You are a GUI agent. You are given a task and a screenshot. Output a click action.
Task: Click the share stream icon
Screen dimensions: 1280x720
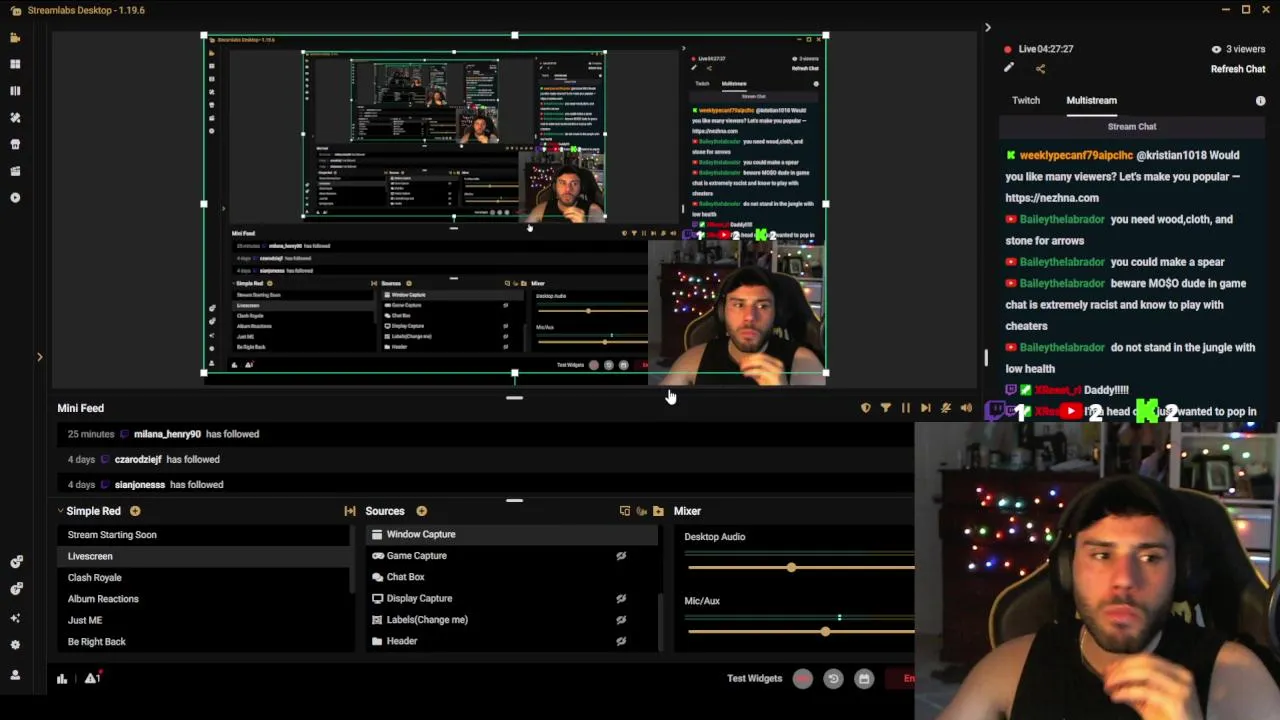click(x=1040, y=69)
